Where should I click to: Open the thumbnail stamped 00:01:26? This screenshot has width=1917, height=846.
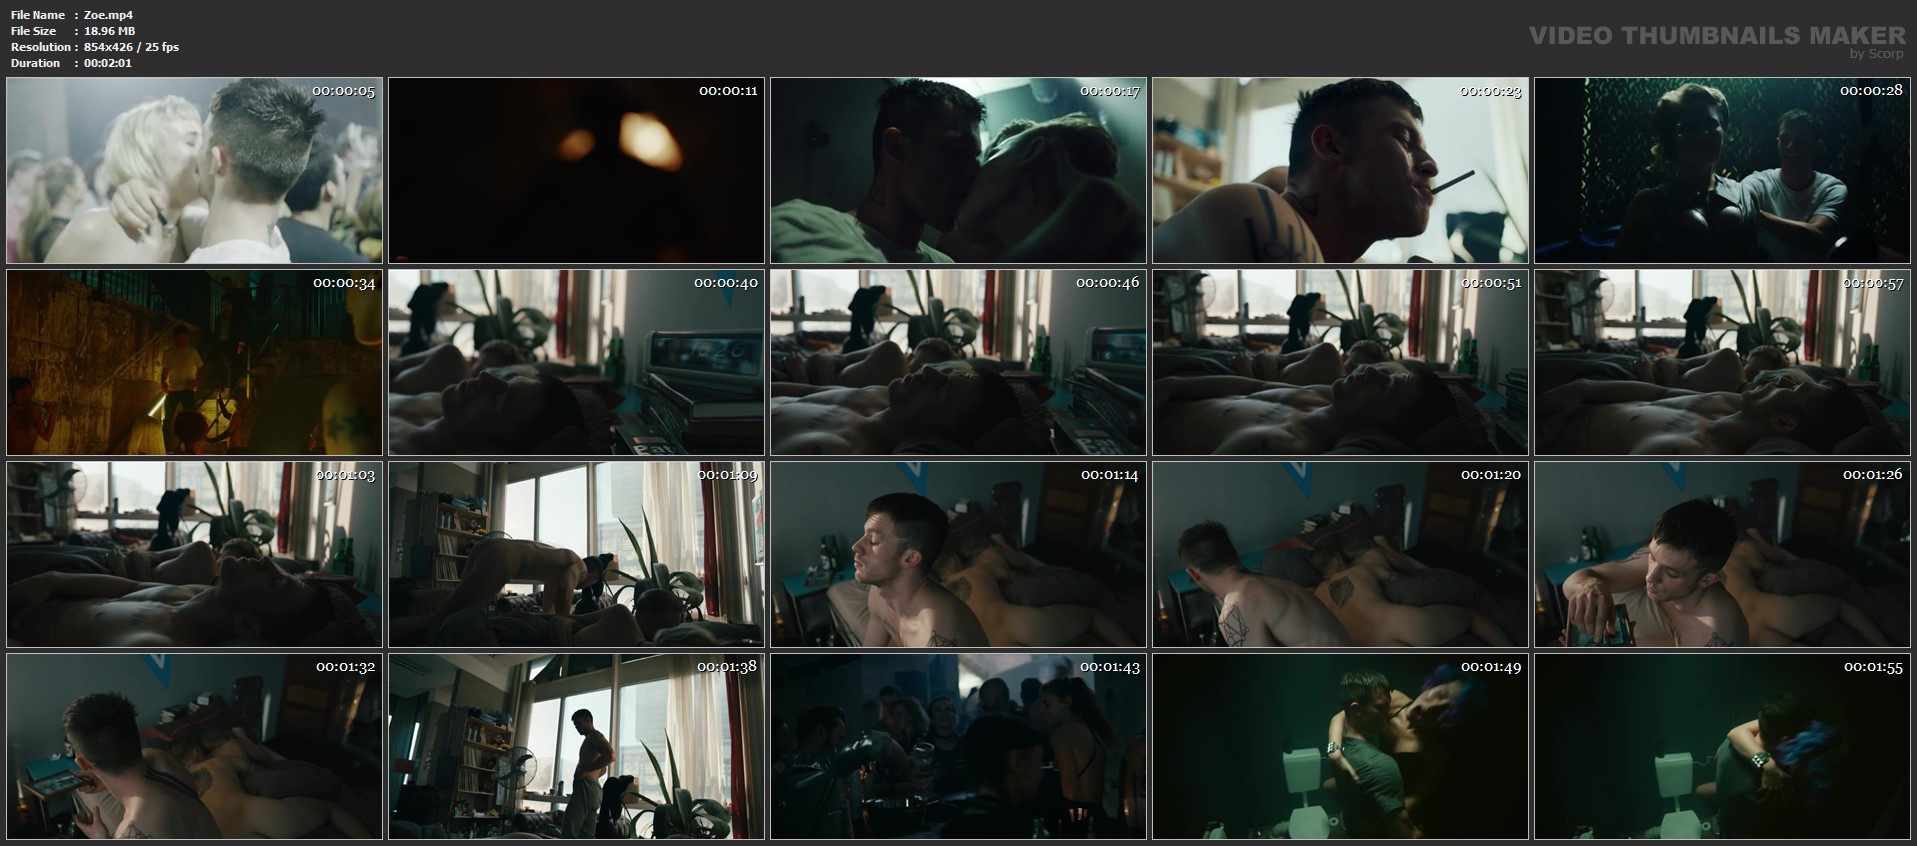coord(1722,554)
